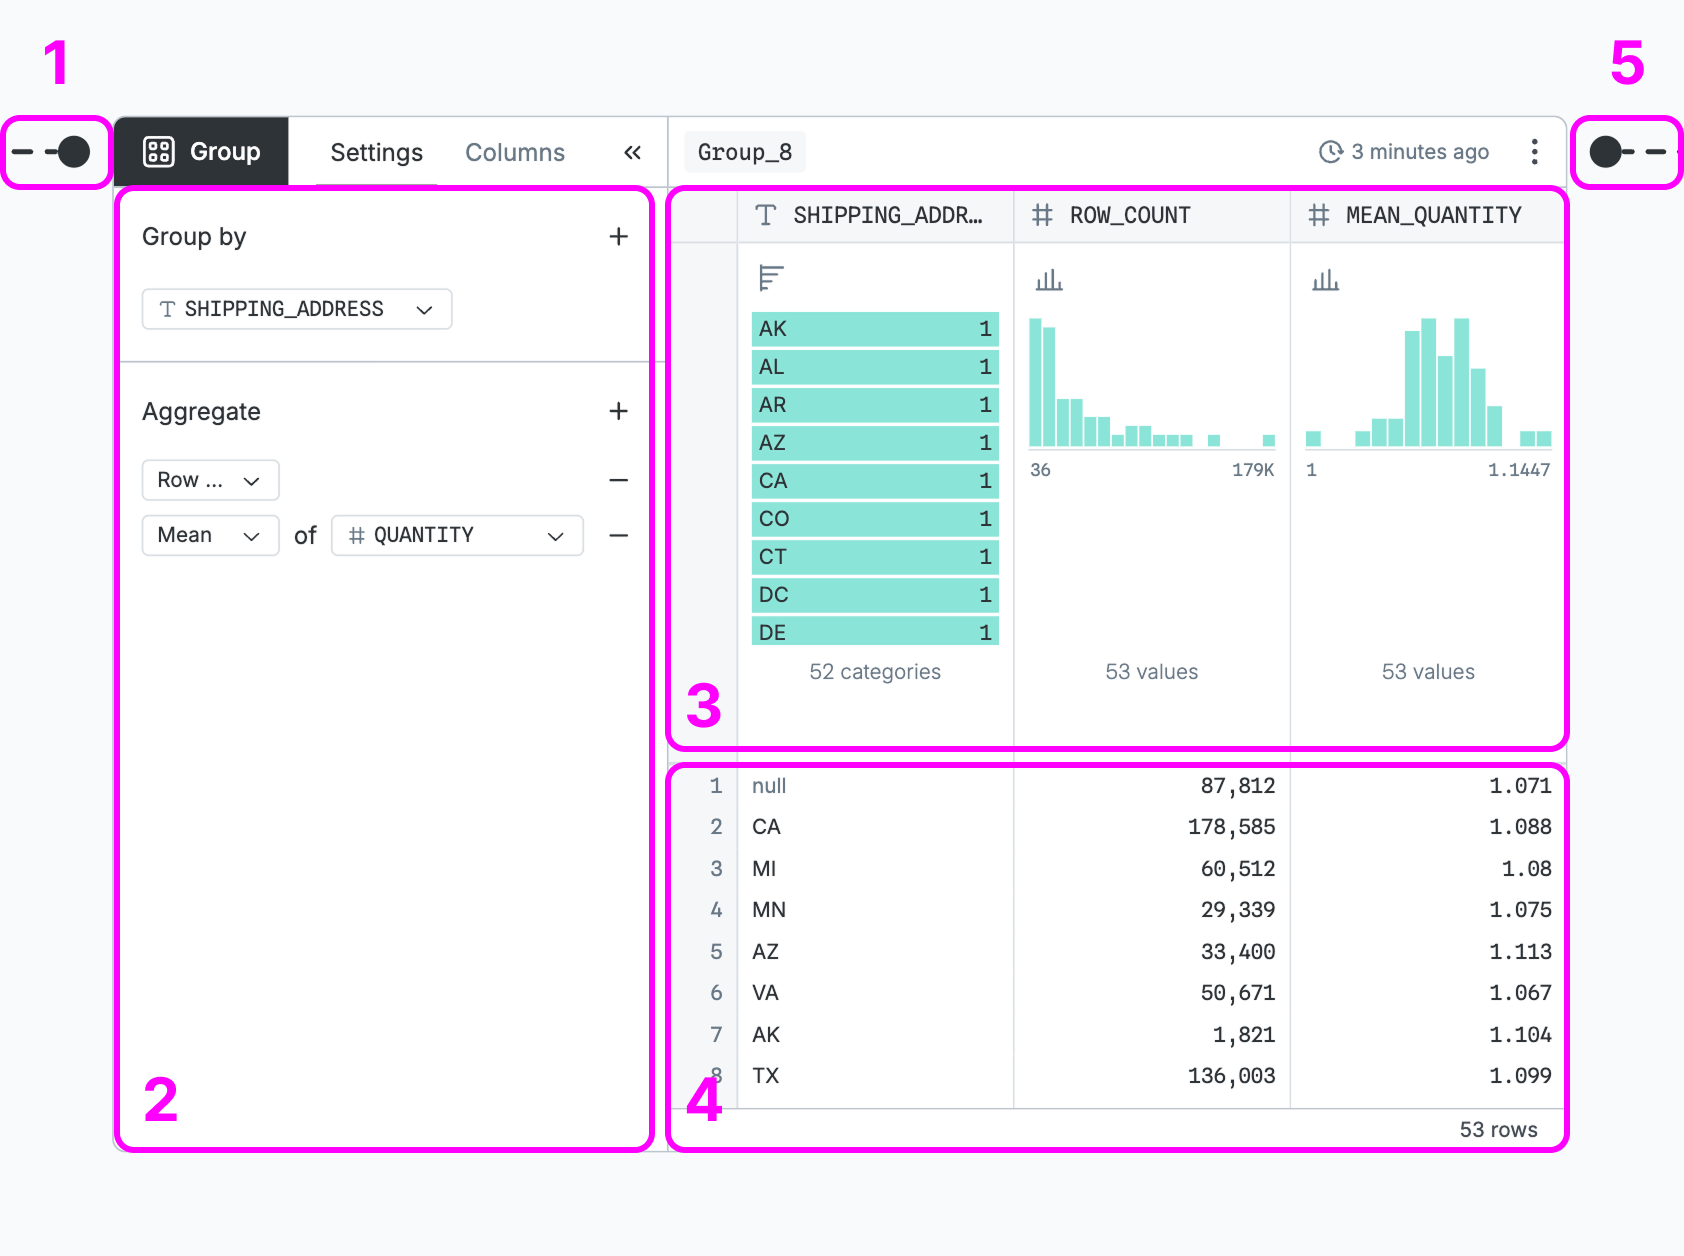Add a new Group by column
The width and height of the screenshot is (1684, 1256).
618,237
